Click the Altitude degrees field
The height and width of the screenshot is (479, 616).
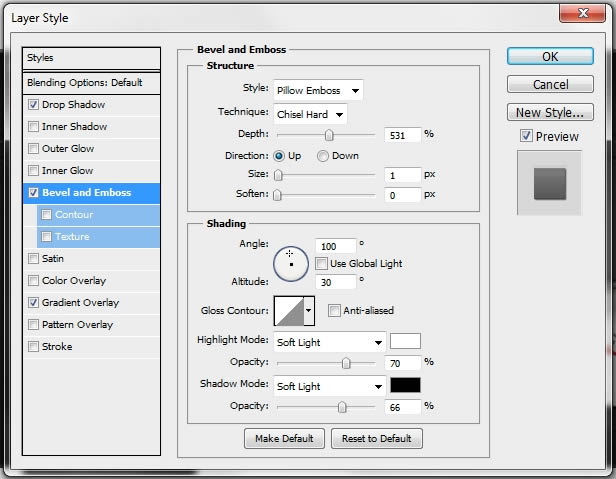coord(336,282)
